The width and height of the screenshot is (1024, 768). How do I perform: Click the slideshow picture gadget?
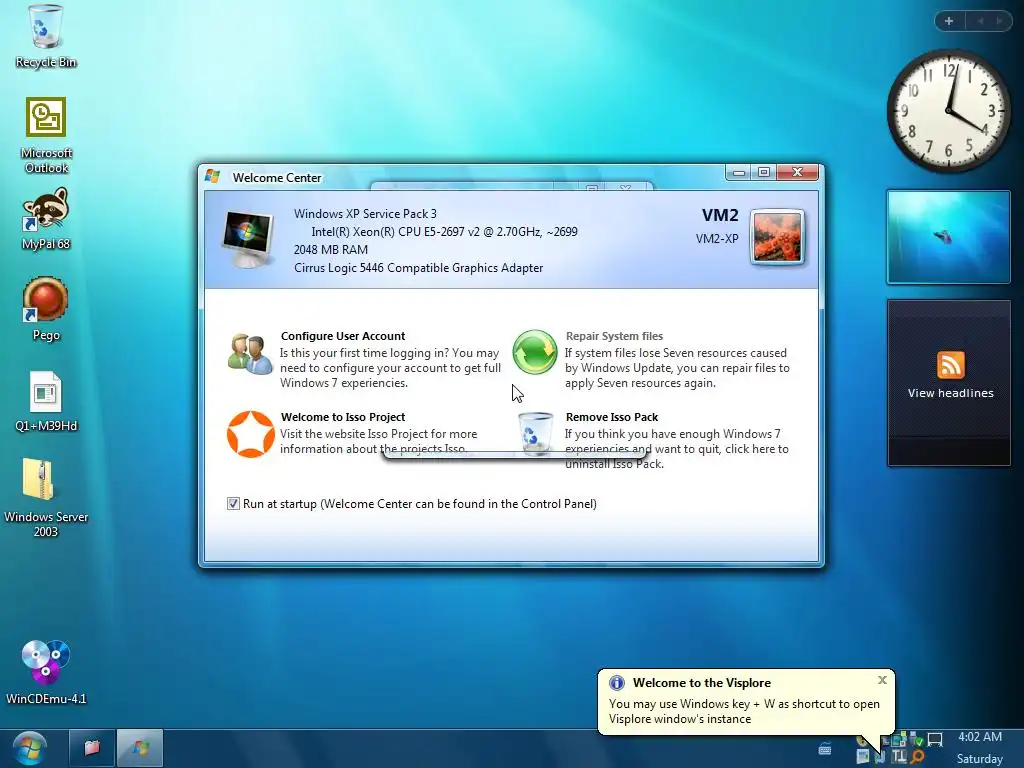coord(948,237)
